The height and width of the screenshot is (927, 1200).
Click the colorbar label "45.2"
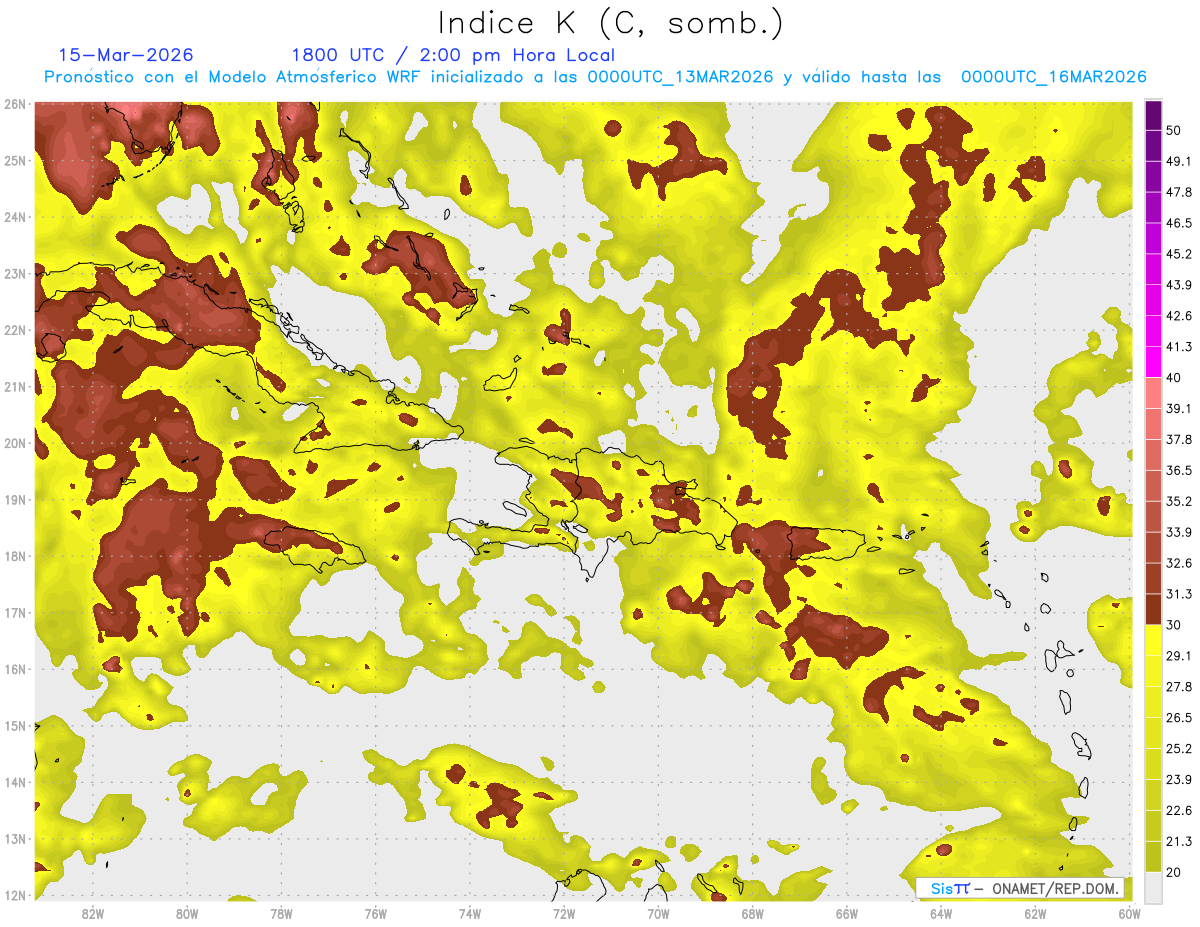click(x=1179, y=254)
